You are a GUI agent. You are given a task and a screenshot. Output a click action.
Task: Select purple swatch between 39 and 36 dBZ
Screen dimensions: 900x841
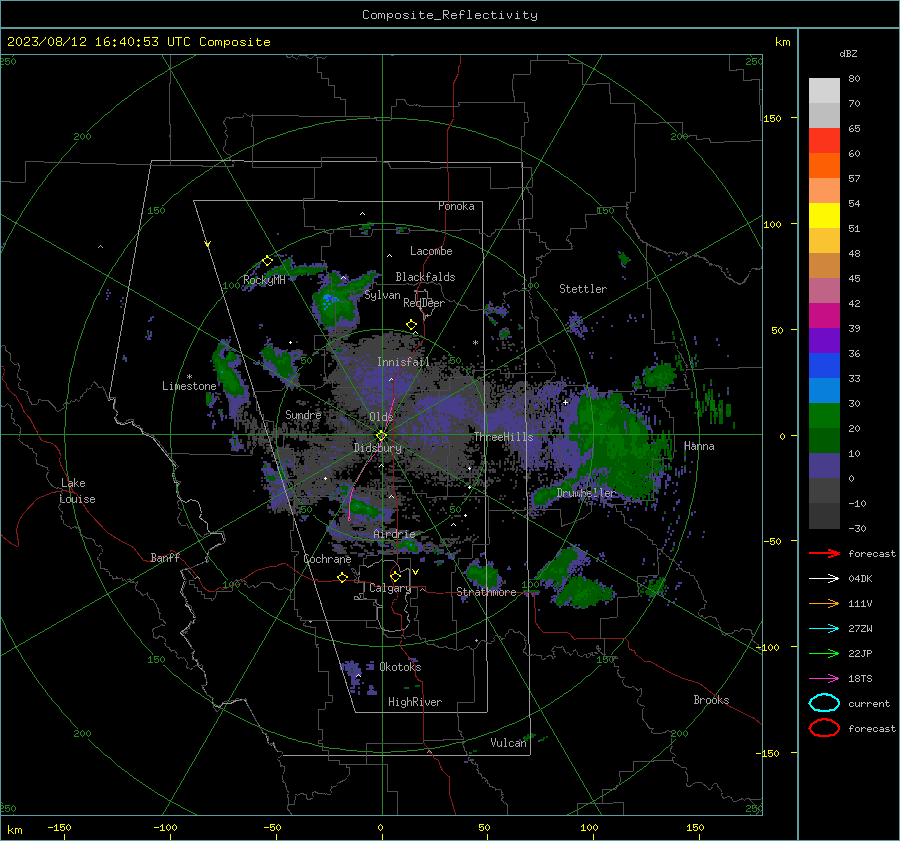tap(824, 341)
